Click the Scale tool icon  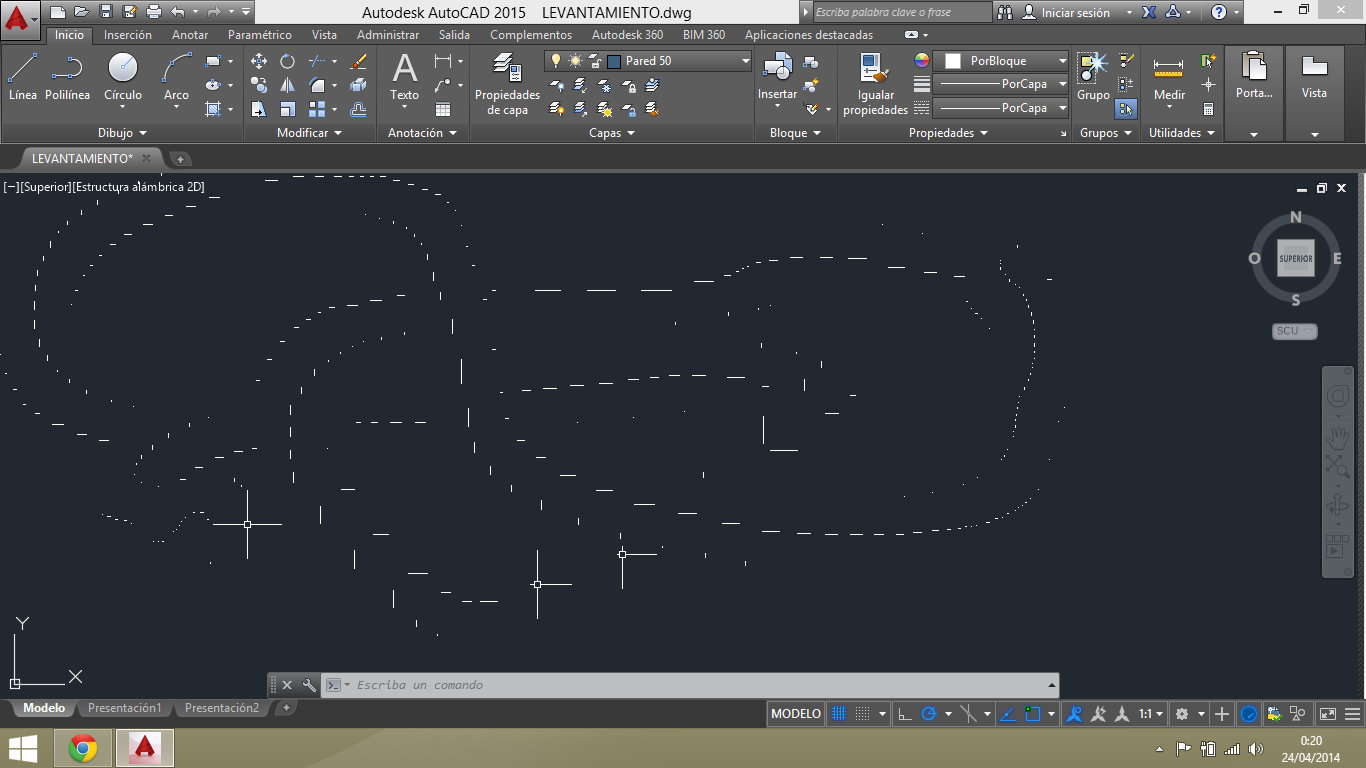288,109
